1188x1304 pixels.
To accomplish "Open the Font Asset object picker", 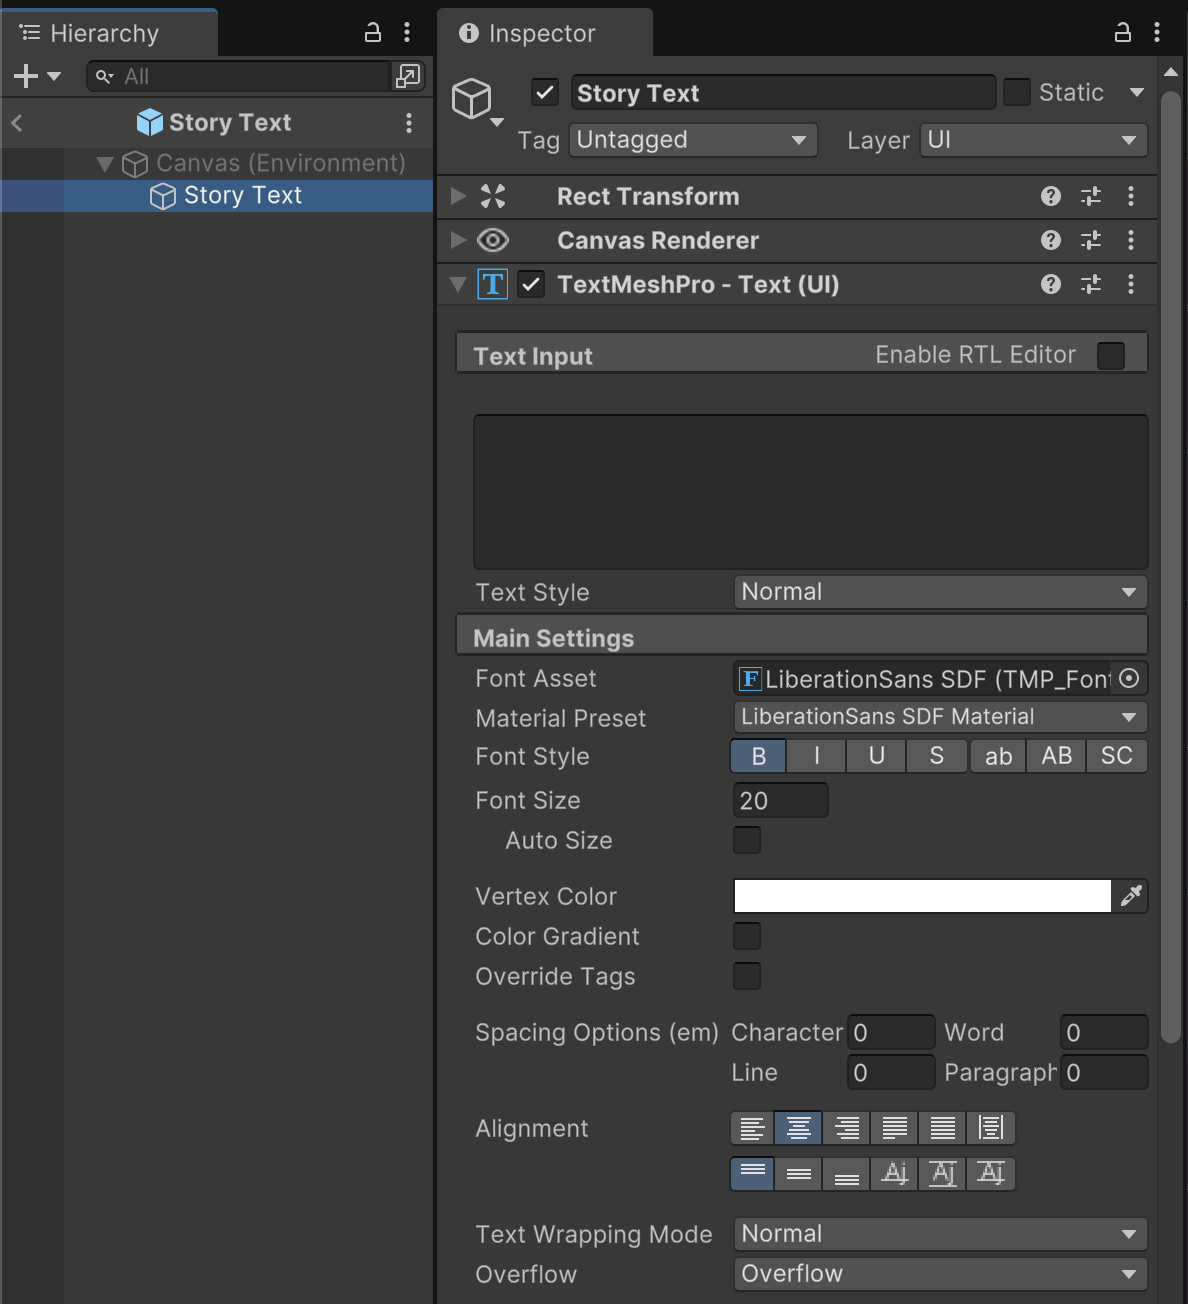I will point(1129,679).
